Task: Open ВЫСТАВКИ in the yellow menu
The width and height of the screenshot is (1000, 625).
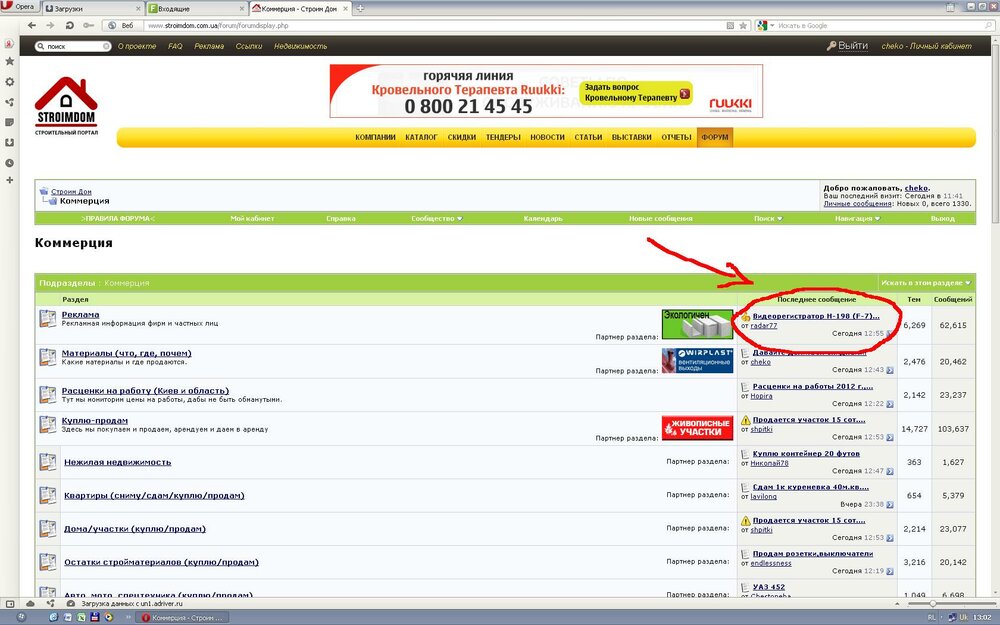Action: (x=631, y=137)
